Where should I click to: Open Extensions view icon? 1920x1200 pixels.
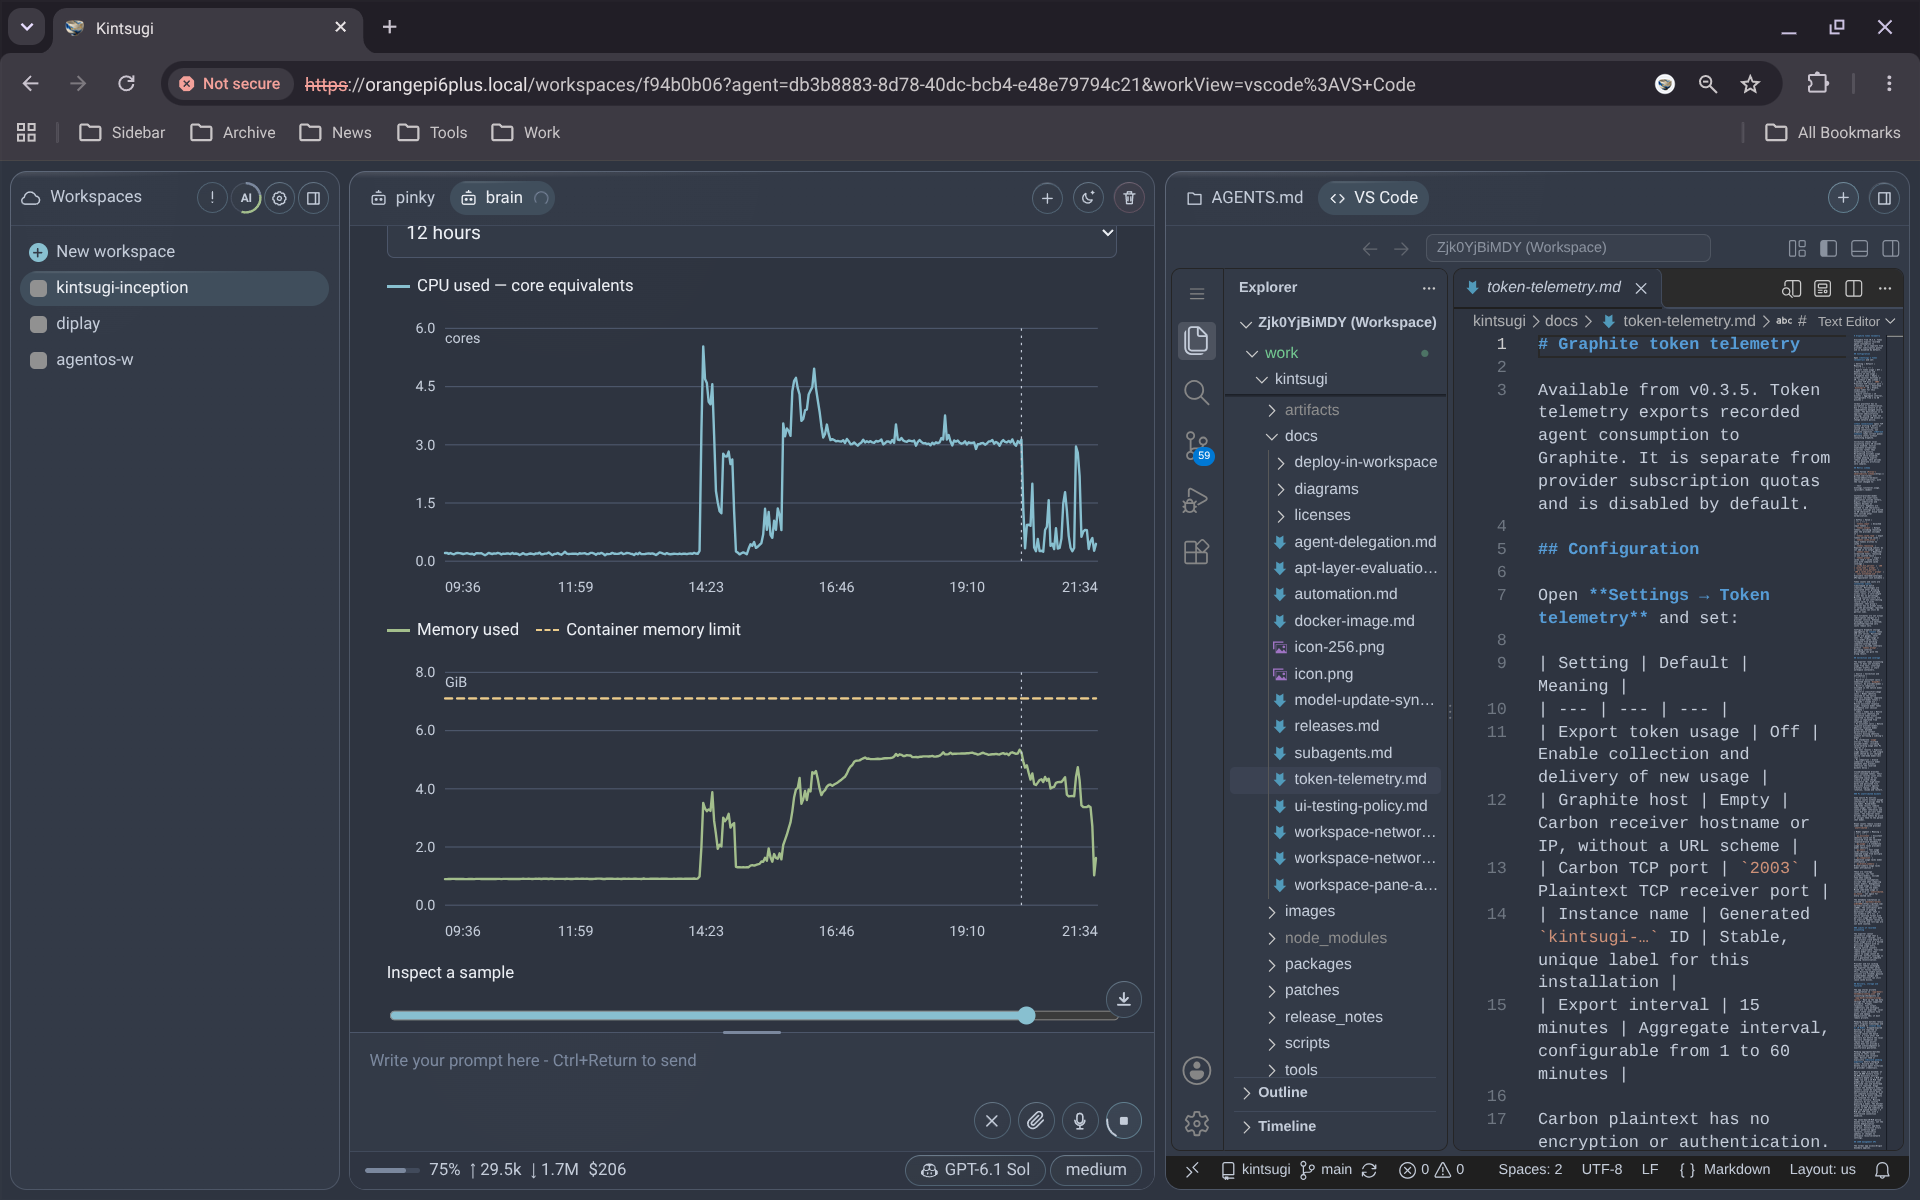[x=1196, y=552]
